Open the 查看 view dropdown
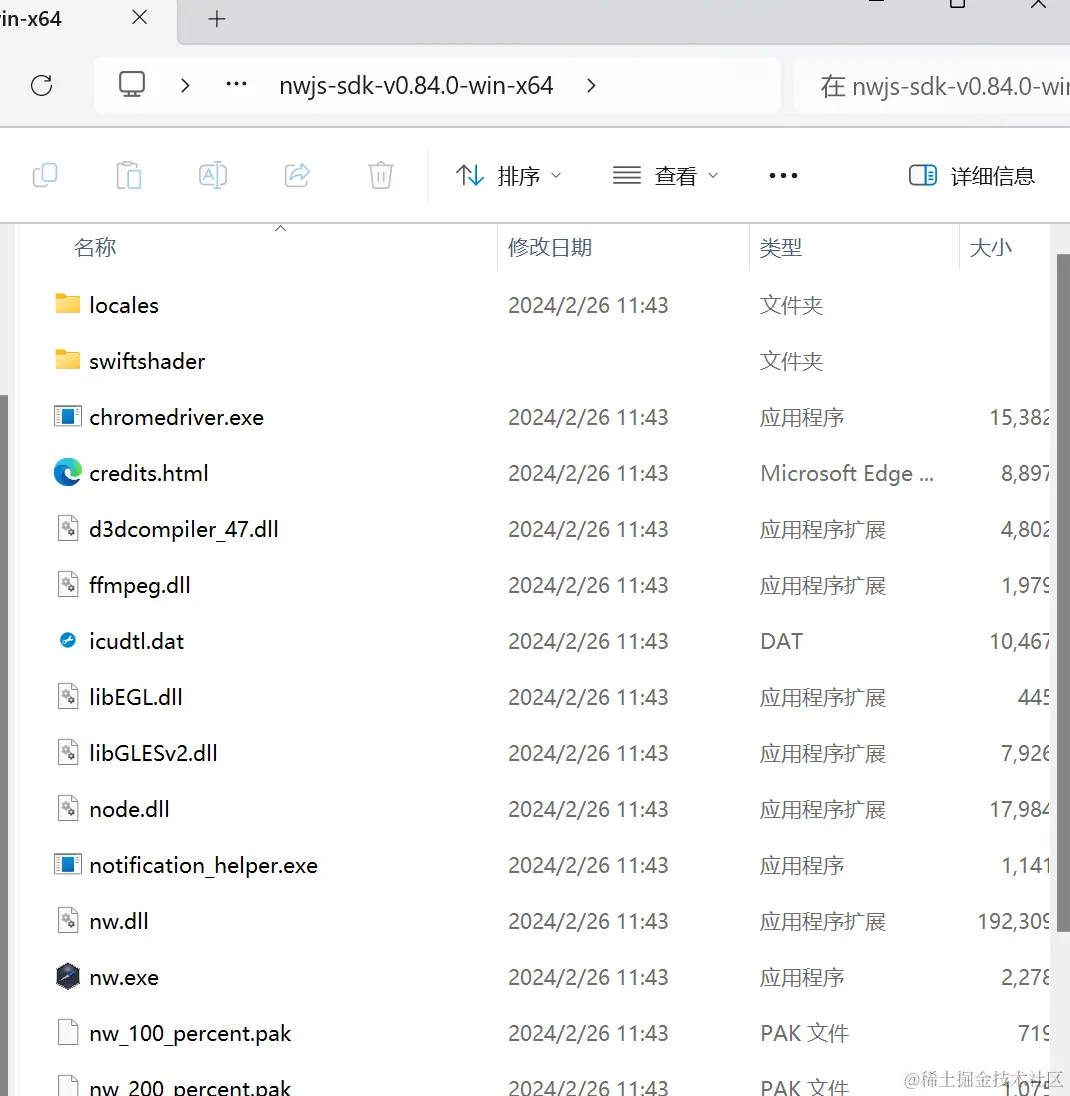 [x=665, y=175]
